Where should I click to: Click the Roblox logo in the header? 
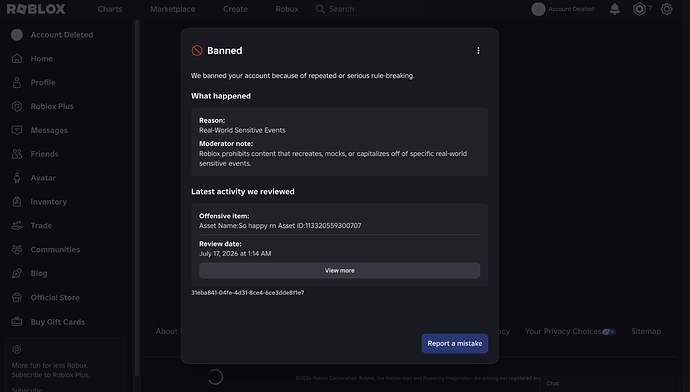tap(36, 9)
